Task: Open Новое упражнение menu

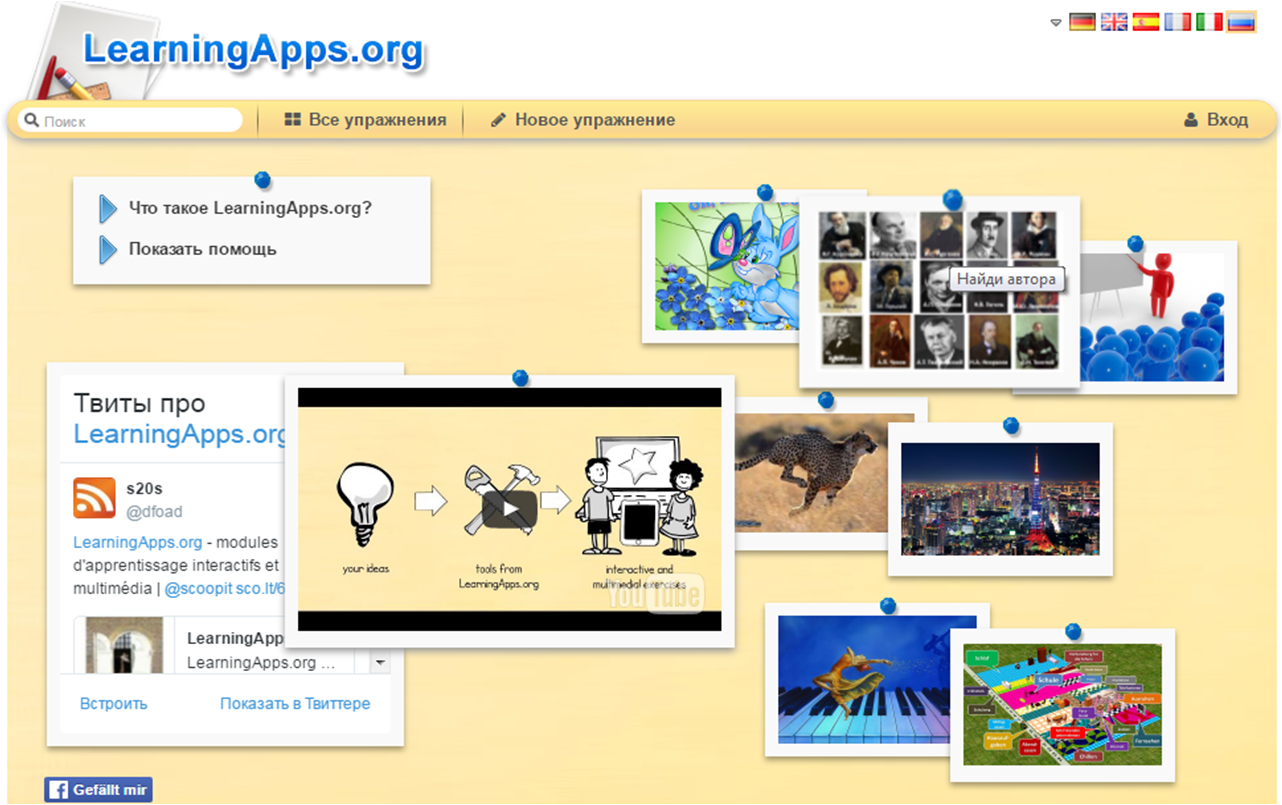Action: coord(583,120)
